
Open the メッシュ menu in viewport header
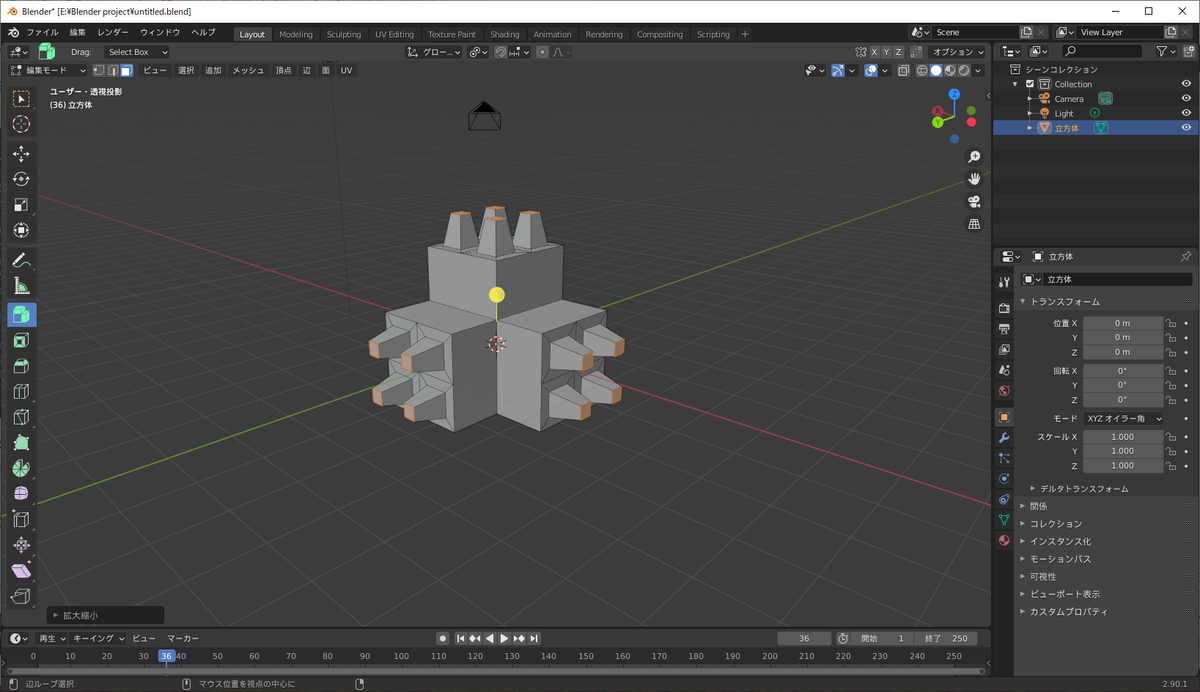[248, 70]
